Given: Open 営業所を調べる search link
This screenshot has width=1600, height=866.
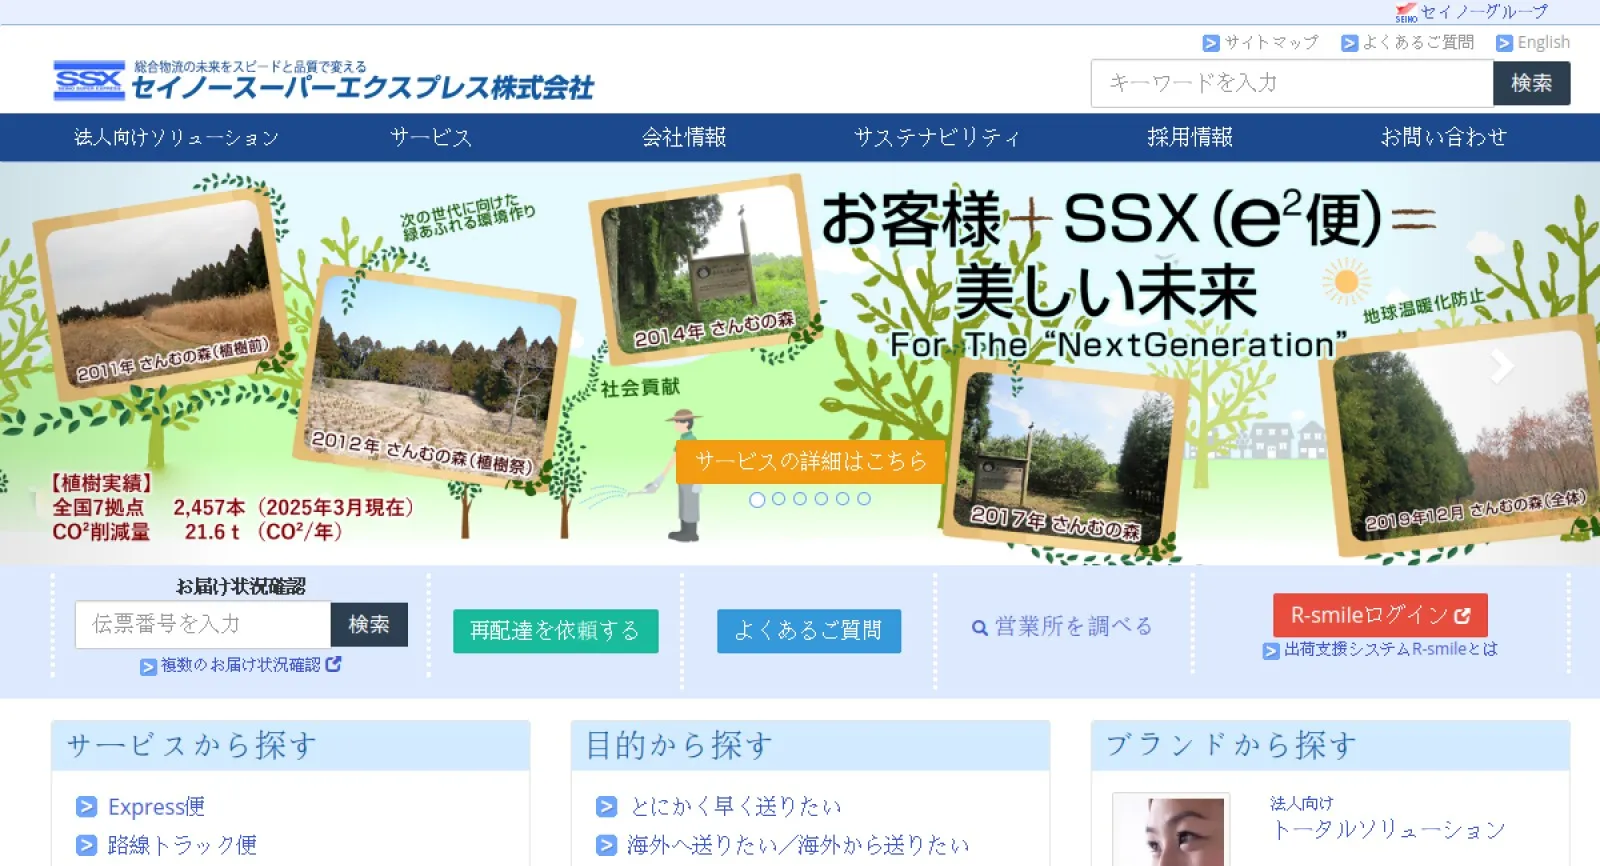Looking at the screenshot, I should (1062, 627).
